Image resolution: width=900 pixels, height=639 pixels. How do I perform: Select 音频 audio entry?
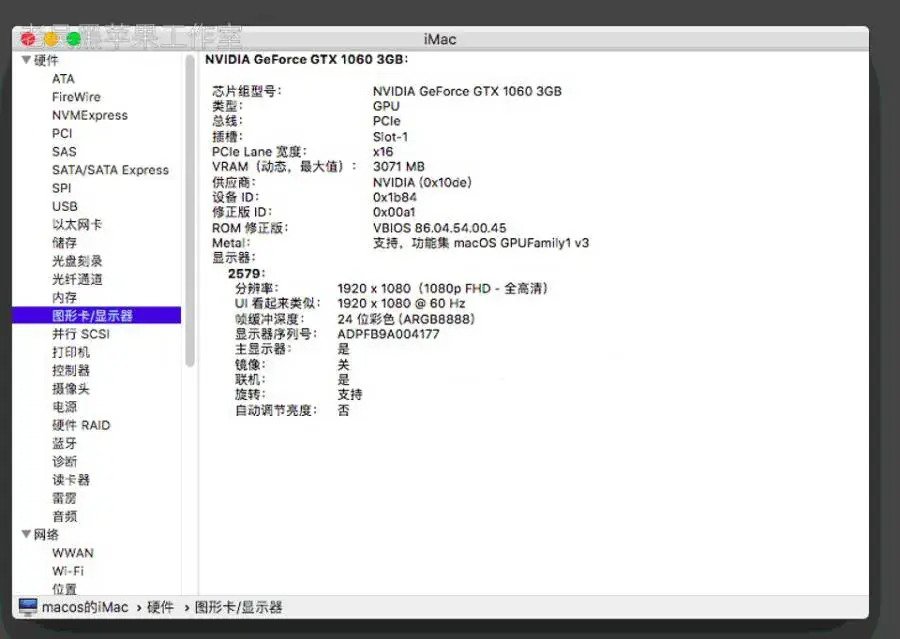coord(64,517)
